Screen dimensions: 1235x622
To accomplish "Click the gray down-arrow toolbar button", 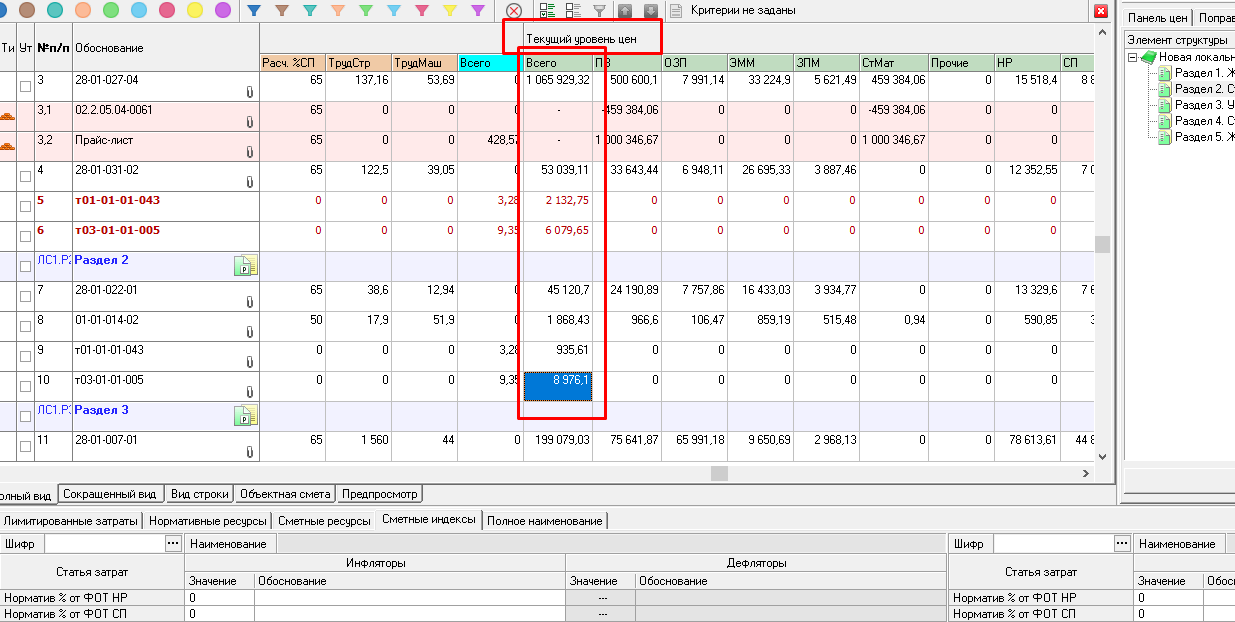I will [x=650, y=11].
